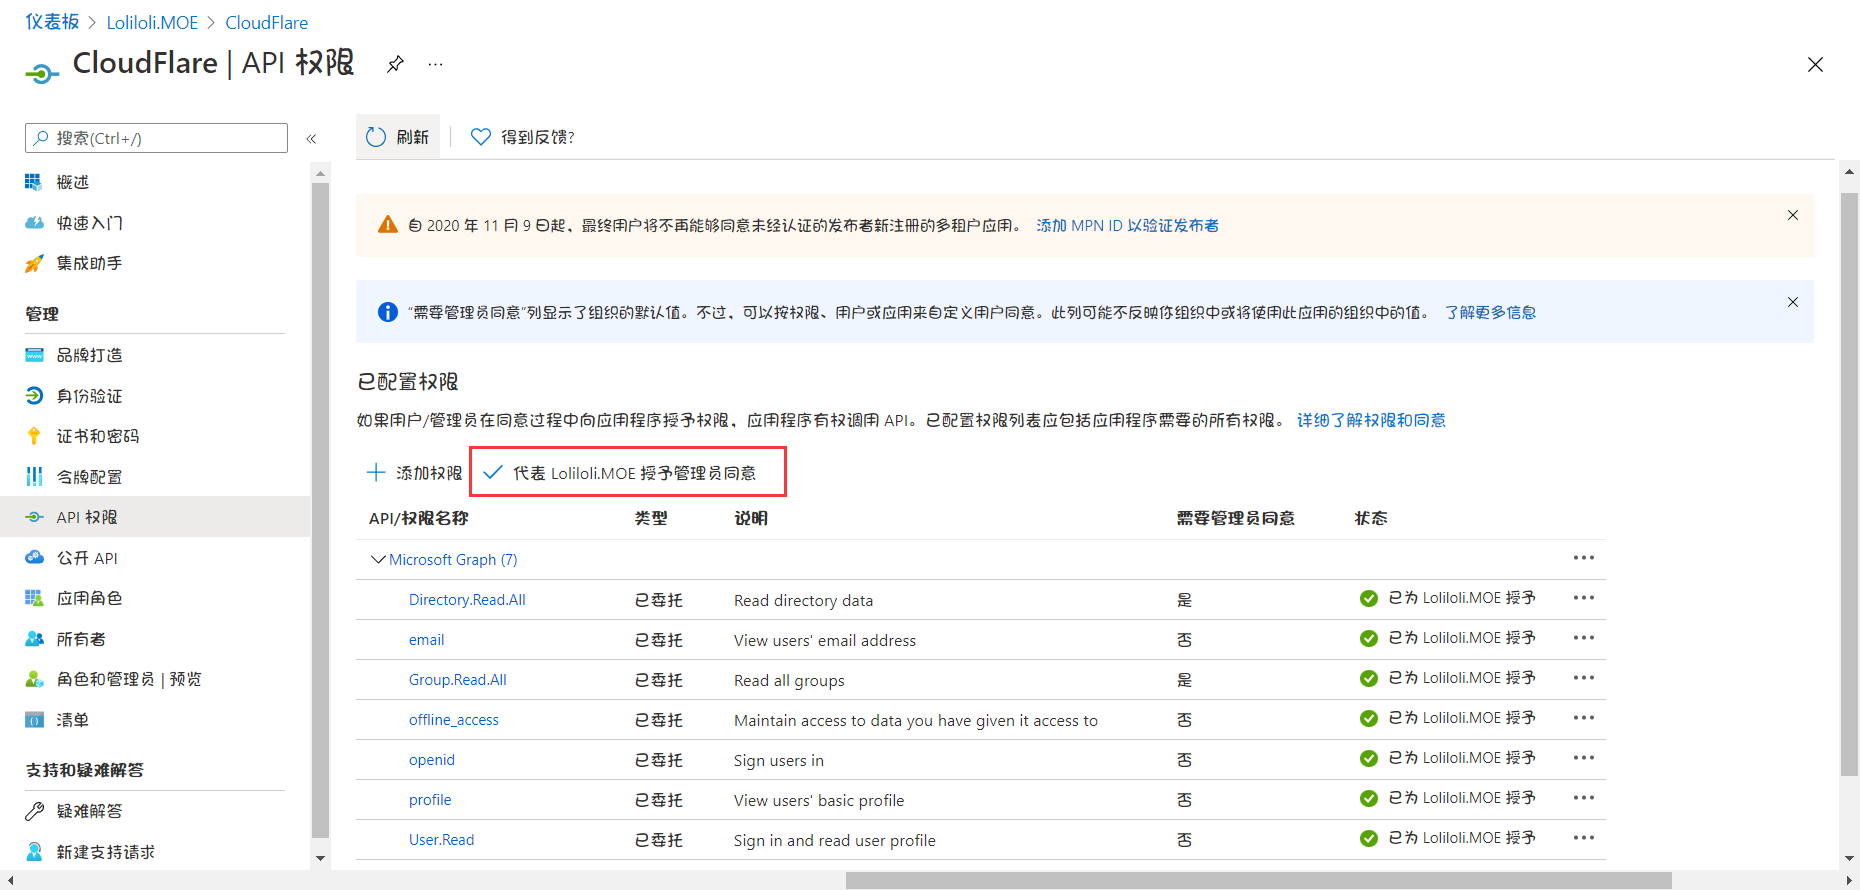
Task: Go to 仪表板 breadcrumb
Action: pyautogui.click(x=52, y=22)
